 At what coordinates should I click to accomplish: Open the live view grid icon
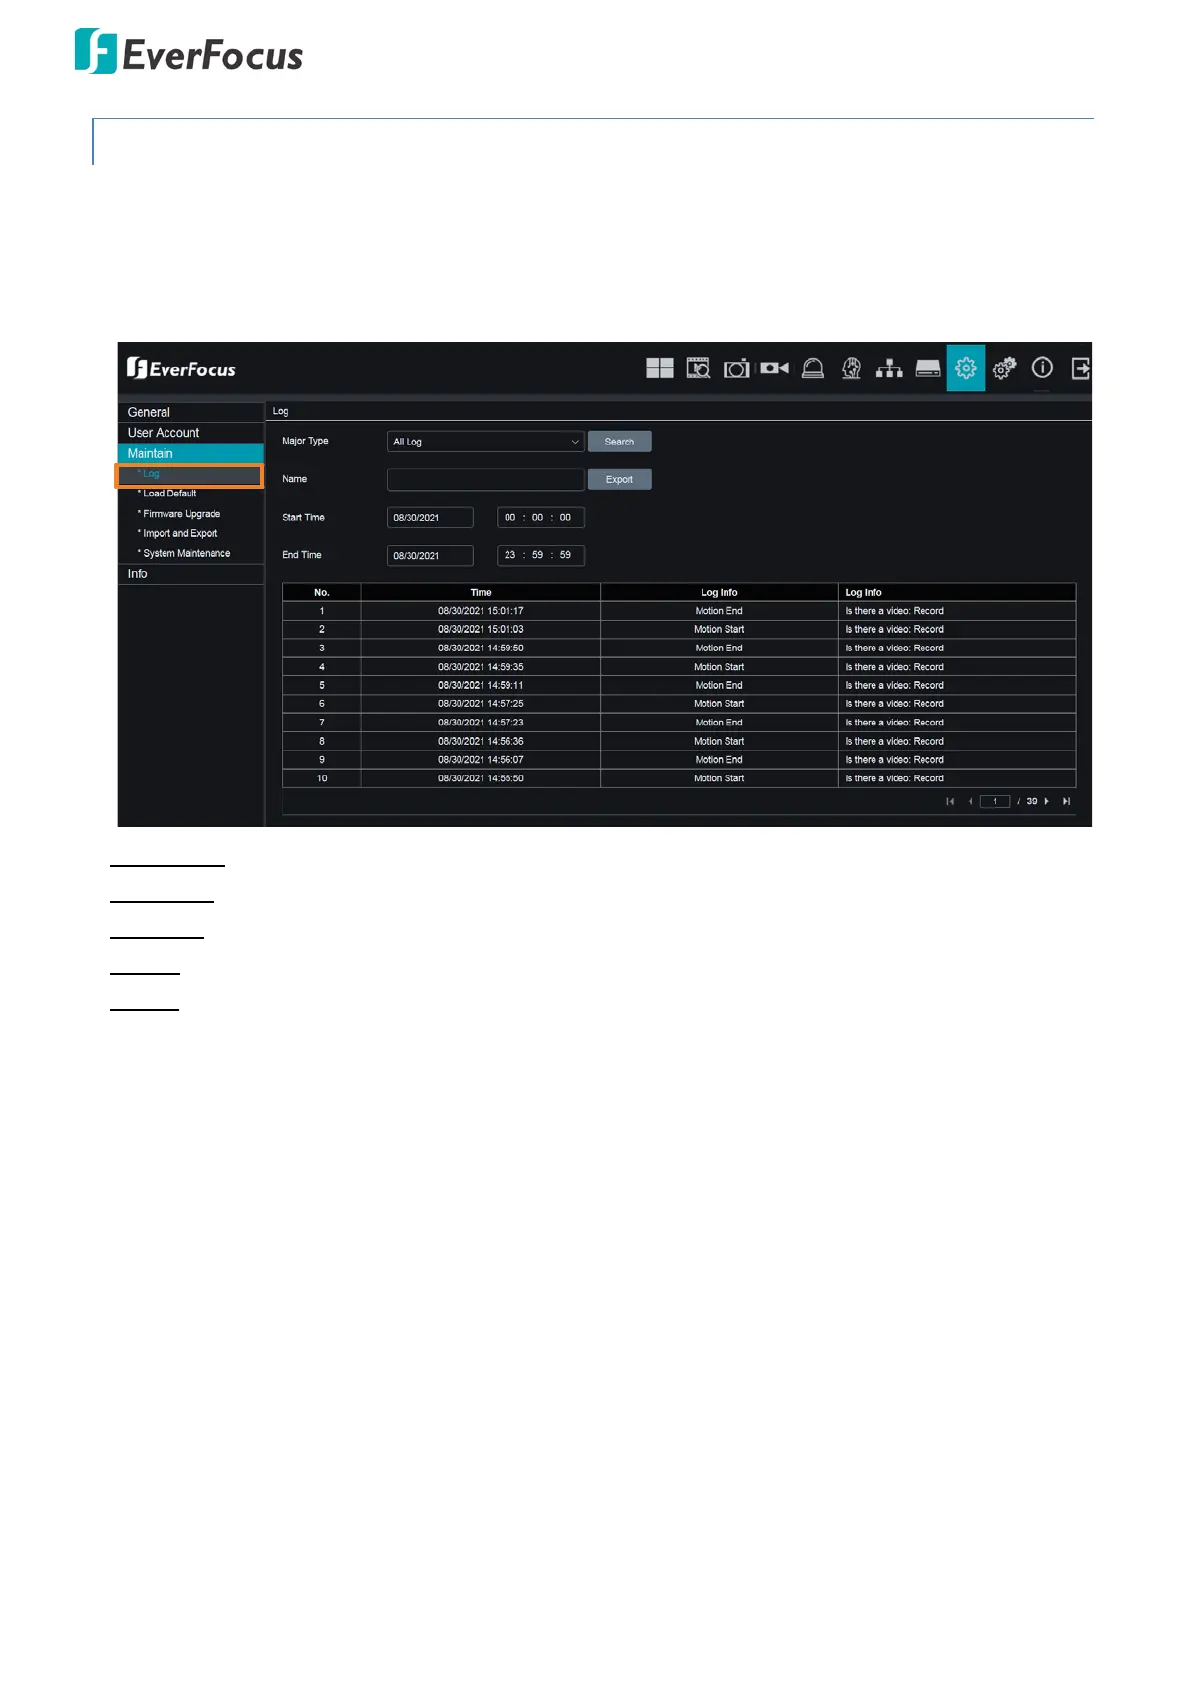click(659, 368)
